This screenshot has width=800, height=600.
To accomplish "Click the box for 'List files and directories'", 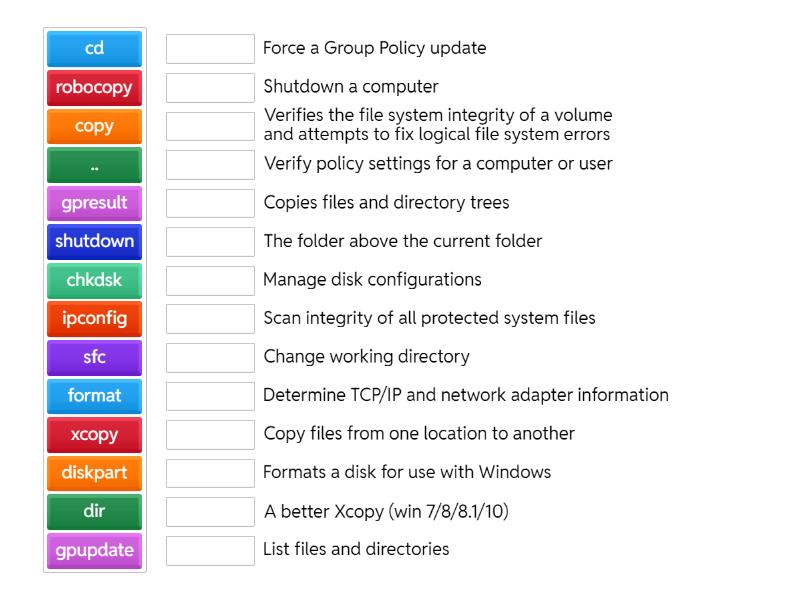I will pos(210,550).
